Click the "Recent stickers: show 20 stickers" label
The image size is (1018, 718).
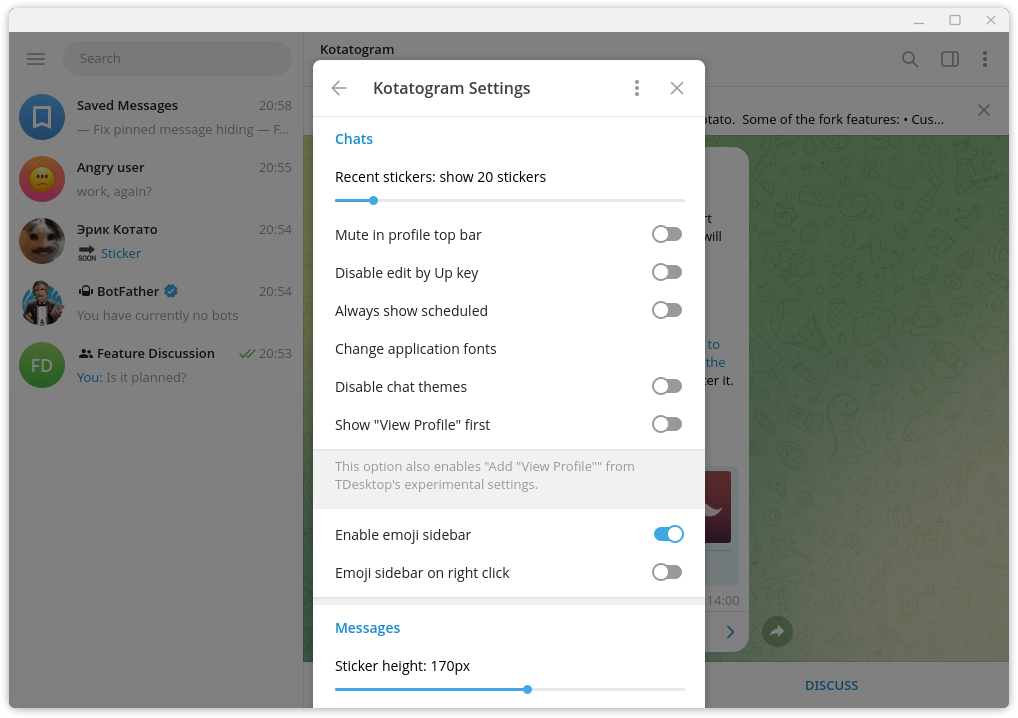coord(440,177)
